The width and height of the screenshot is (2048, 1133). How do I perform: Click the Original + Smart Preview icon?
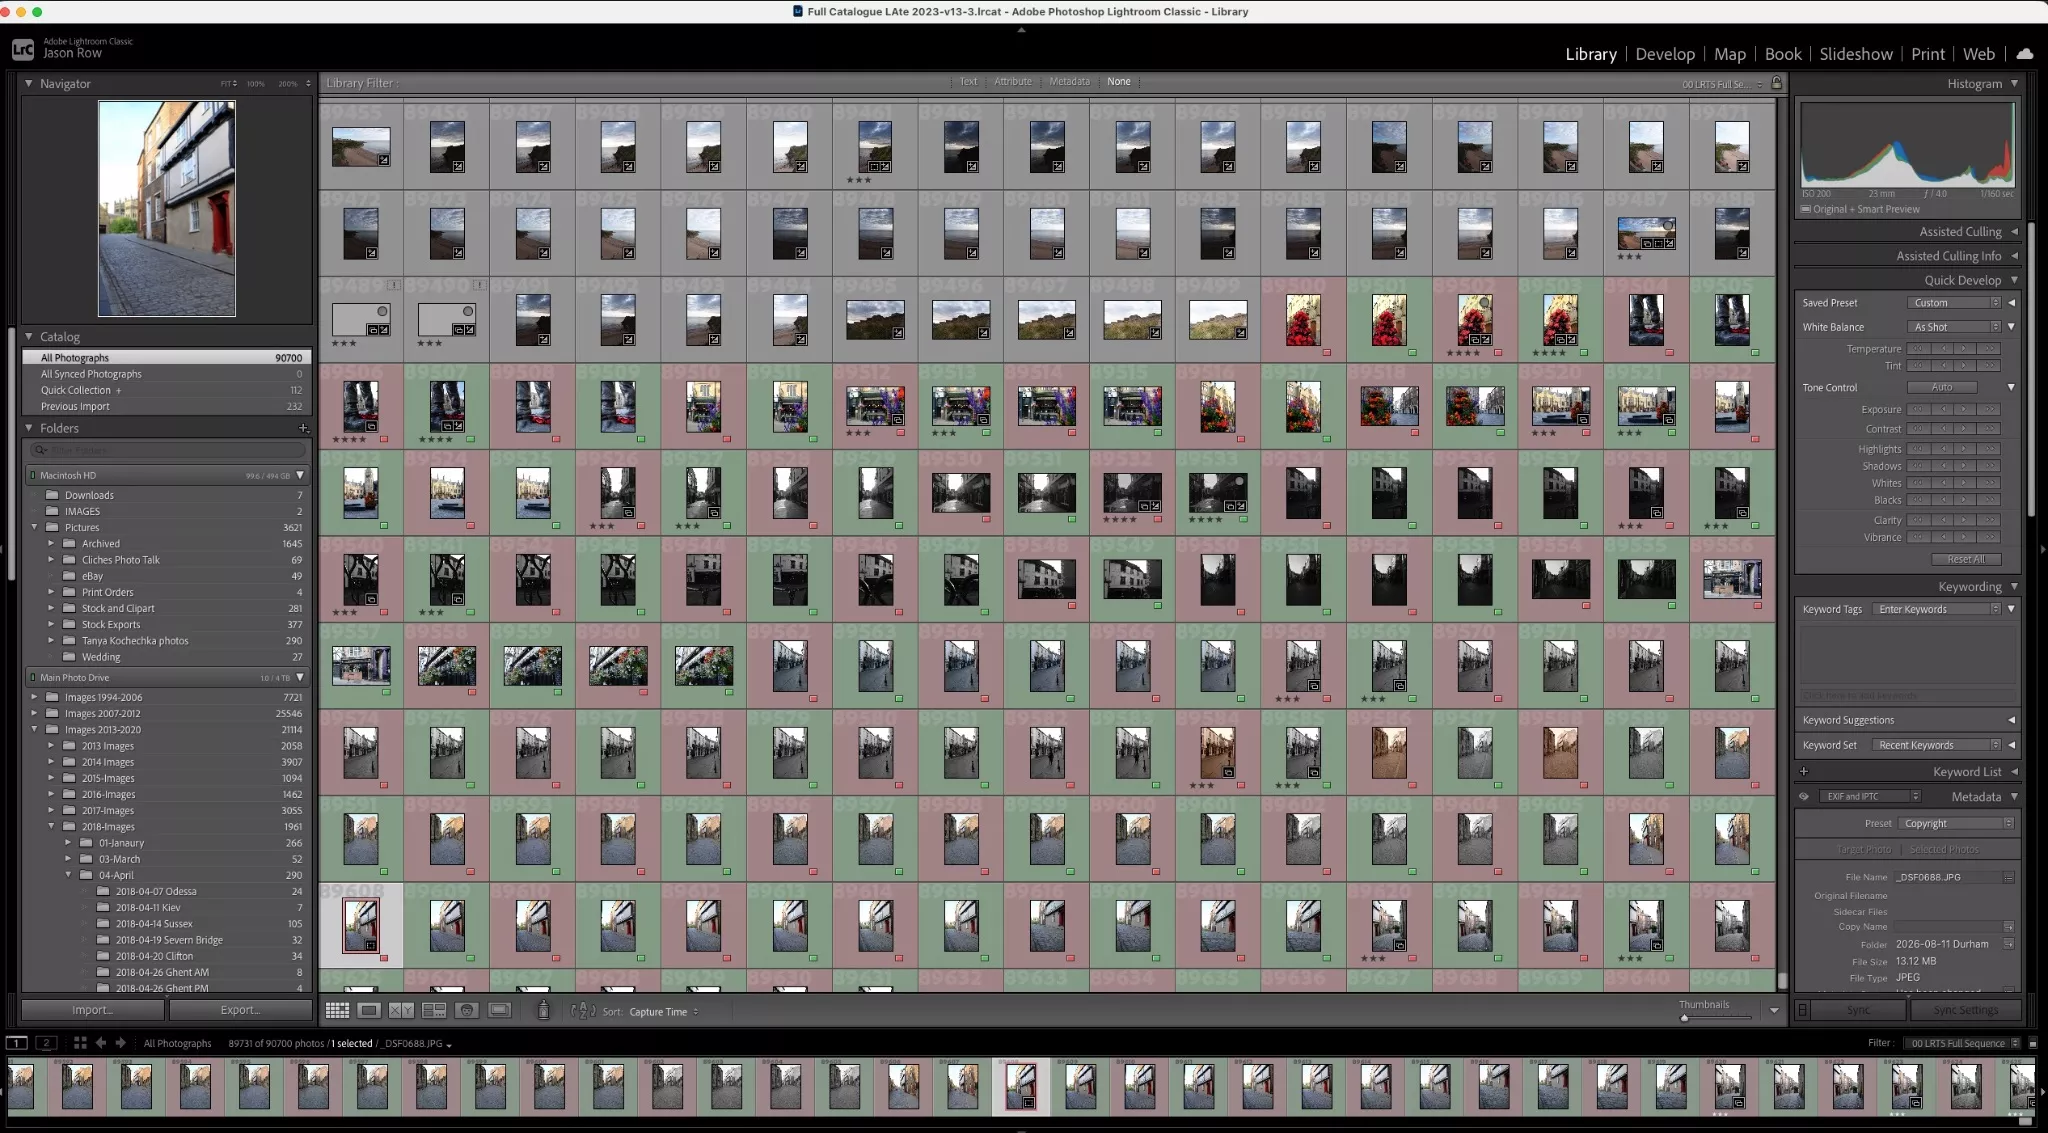(1806, 209)
